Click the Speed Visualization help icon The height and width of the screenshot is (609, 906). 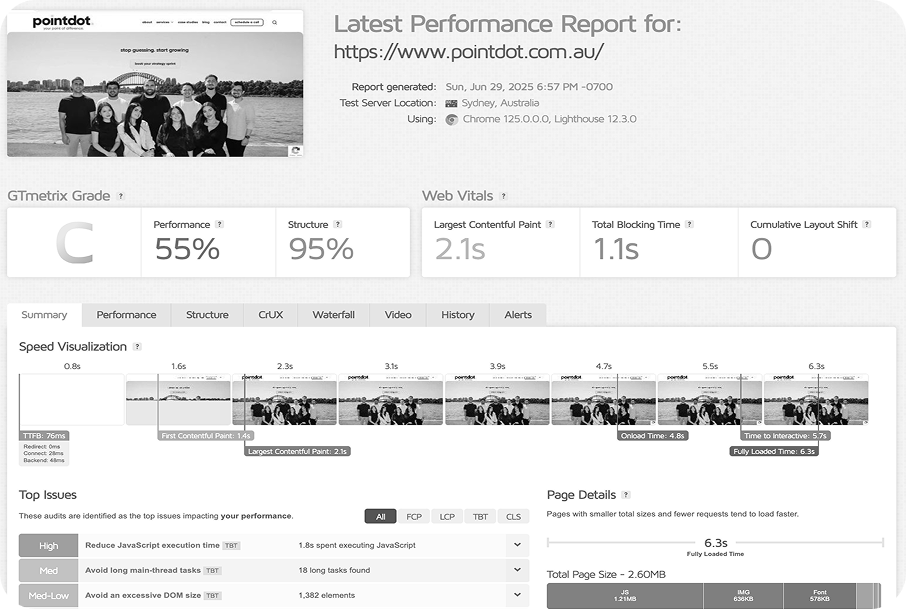pos(137,347)
